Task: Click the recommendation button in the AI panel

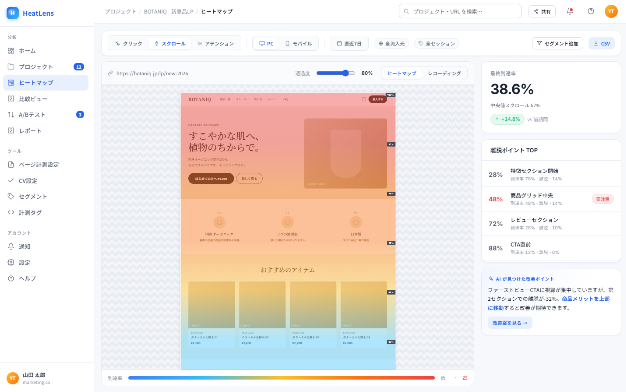Action: (510, 323)
